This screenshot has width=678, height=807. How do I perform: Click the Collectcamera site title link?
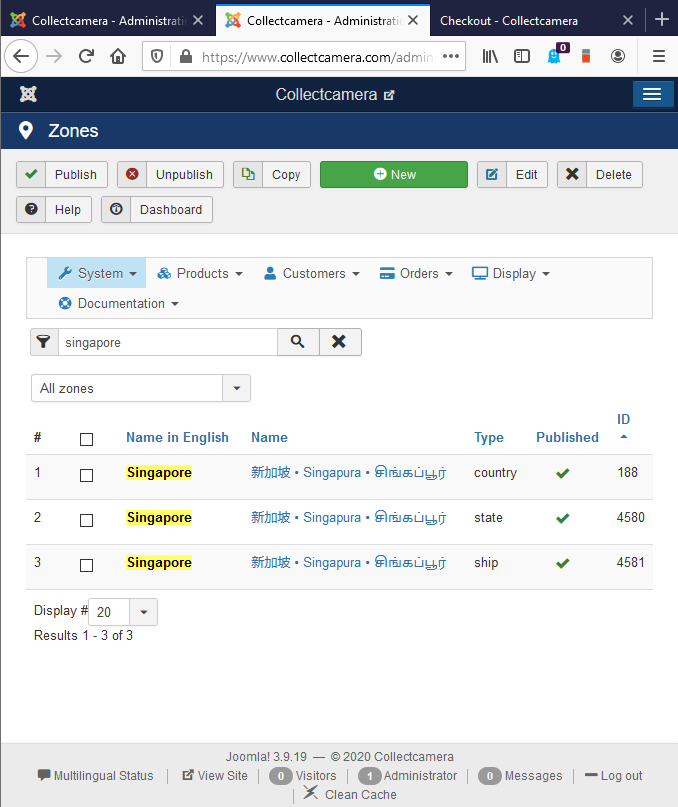pos(335,95)
